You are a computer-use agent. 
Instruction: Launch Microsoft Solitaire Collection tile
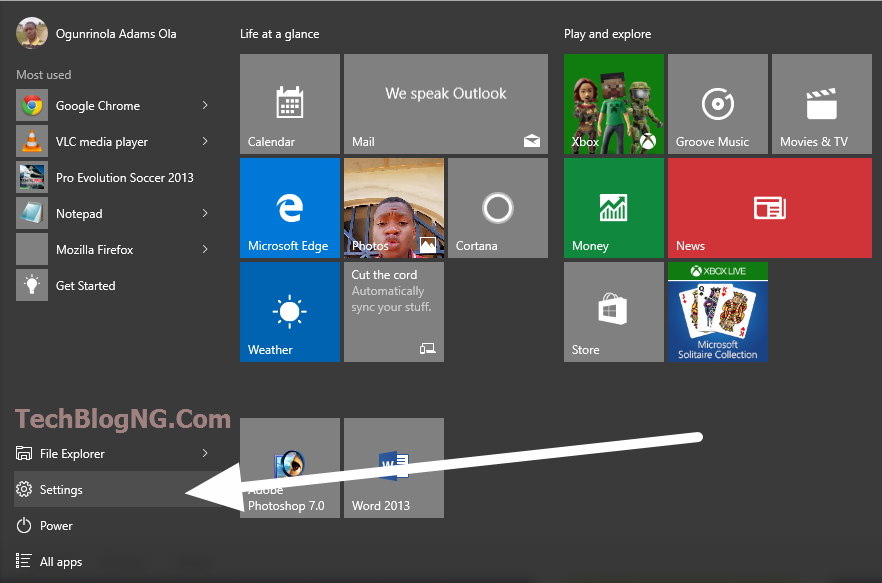[x=718, y=312]
